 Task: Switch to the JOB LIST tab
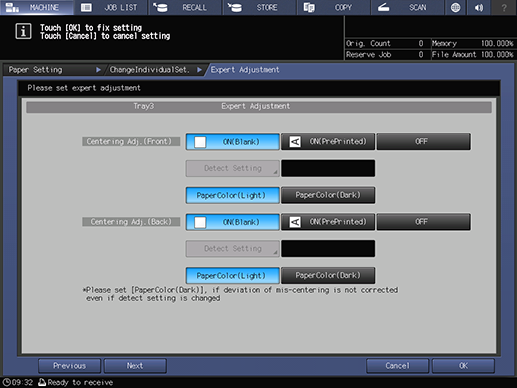pos(111,7)
